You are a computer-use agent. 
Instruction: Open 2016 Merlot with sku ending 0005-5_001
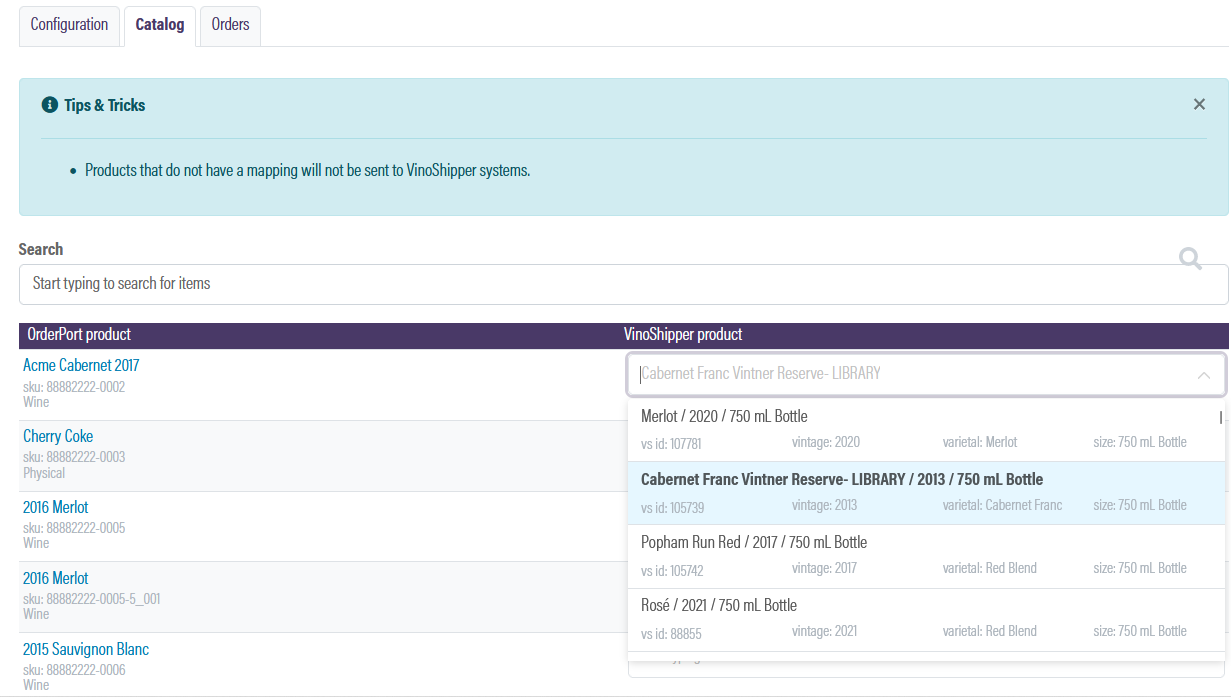56,578
